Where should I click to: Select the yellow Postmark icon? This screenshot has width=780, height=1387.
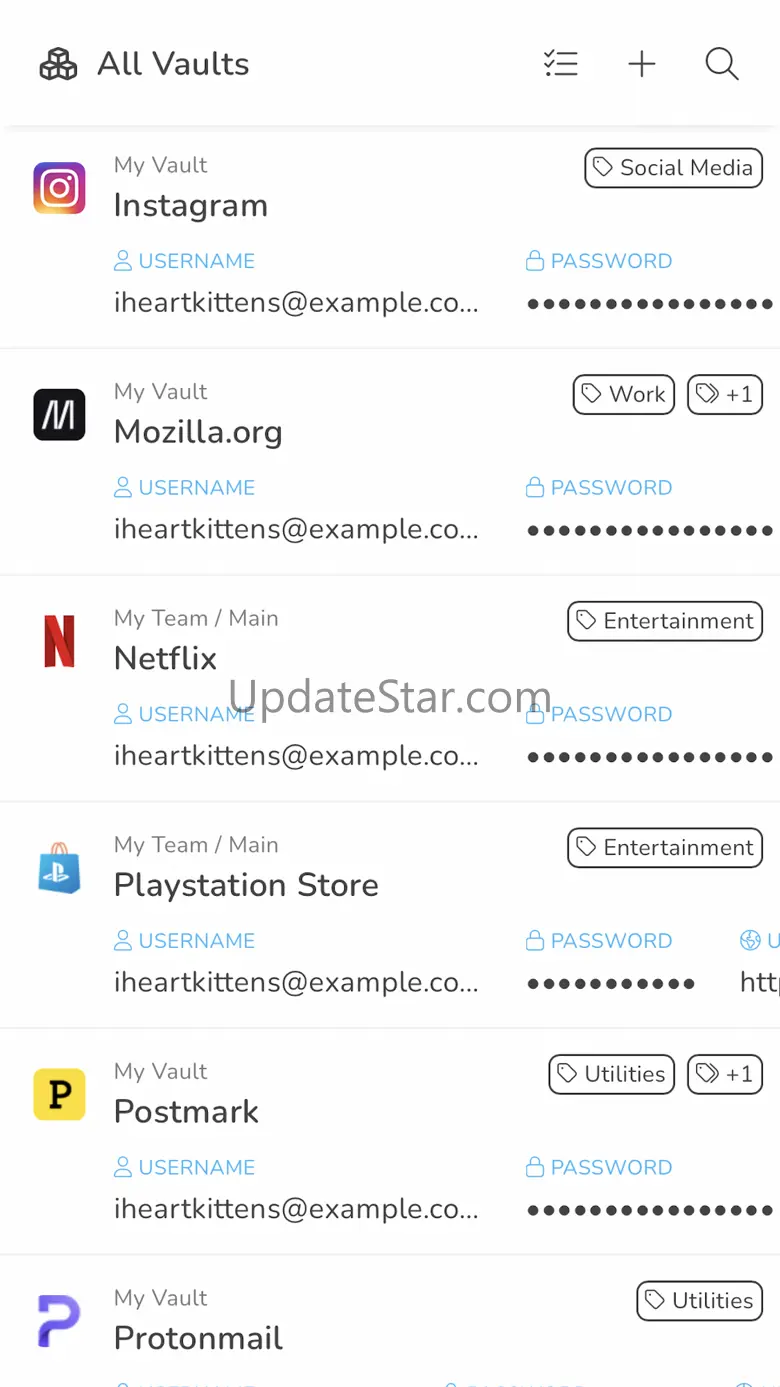[x=59, y=1094]
